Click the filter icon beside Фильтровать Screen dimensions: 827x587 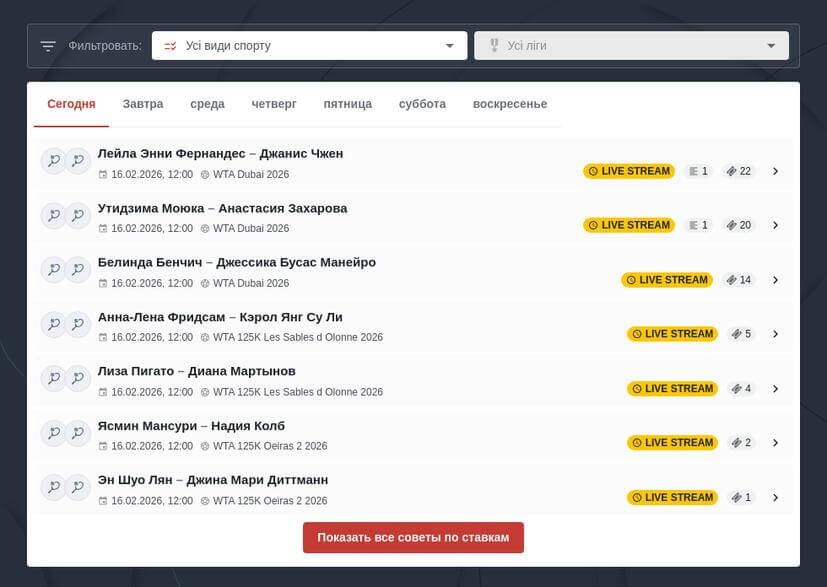point(48,46)
